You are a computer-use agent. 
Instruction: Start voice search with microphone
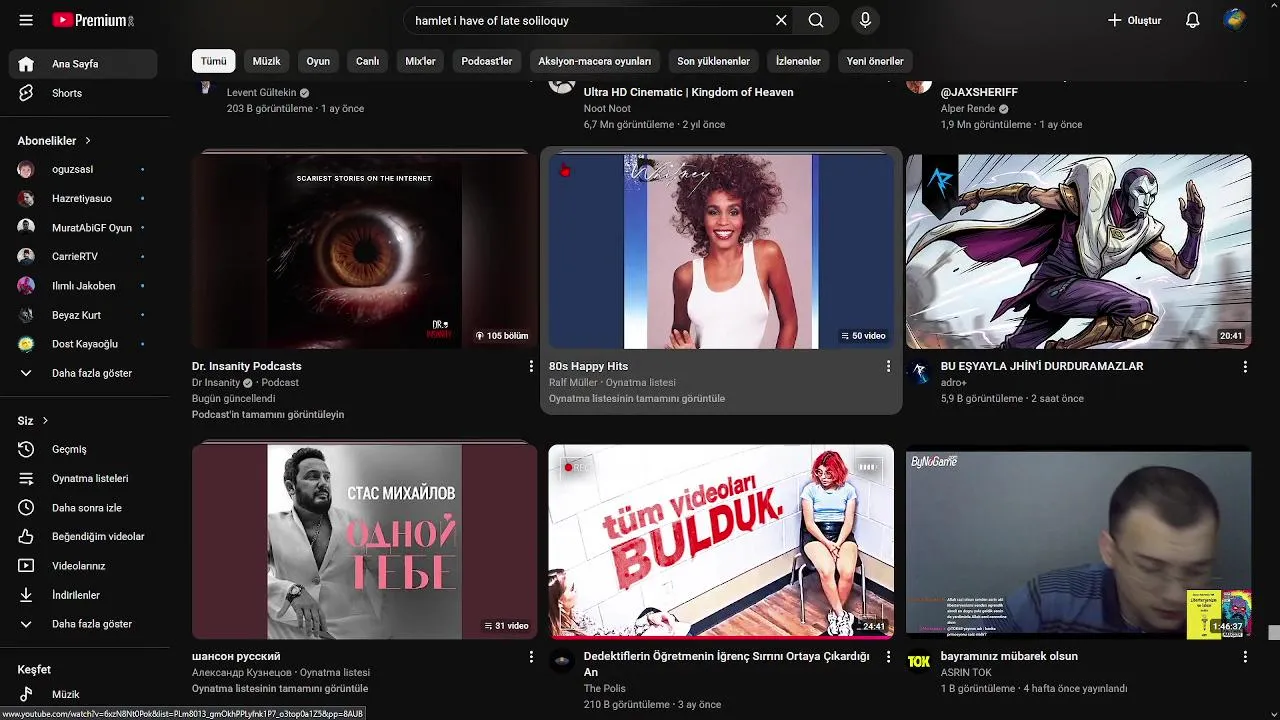(865, 20)
